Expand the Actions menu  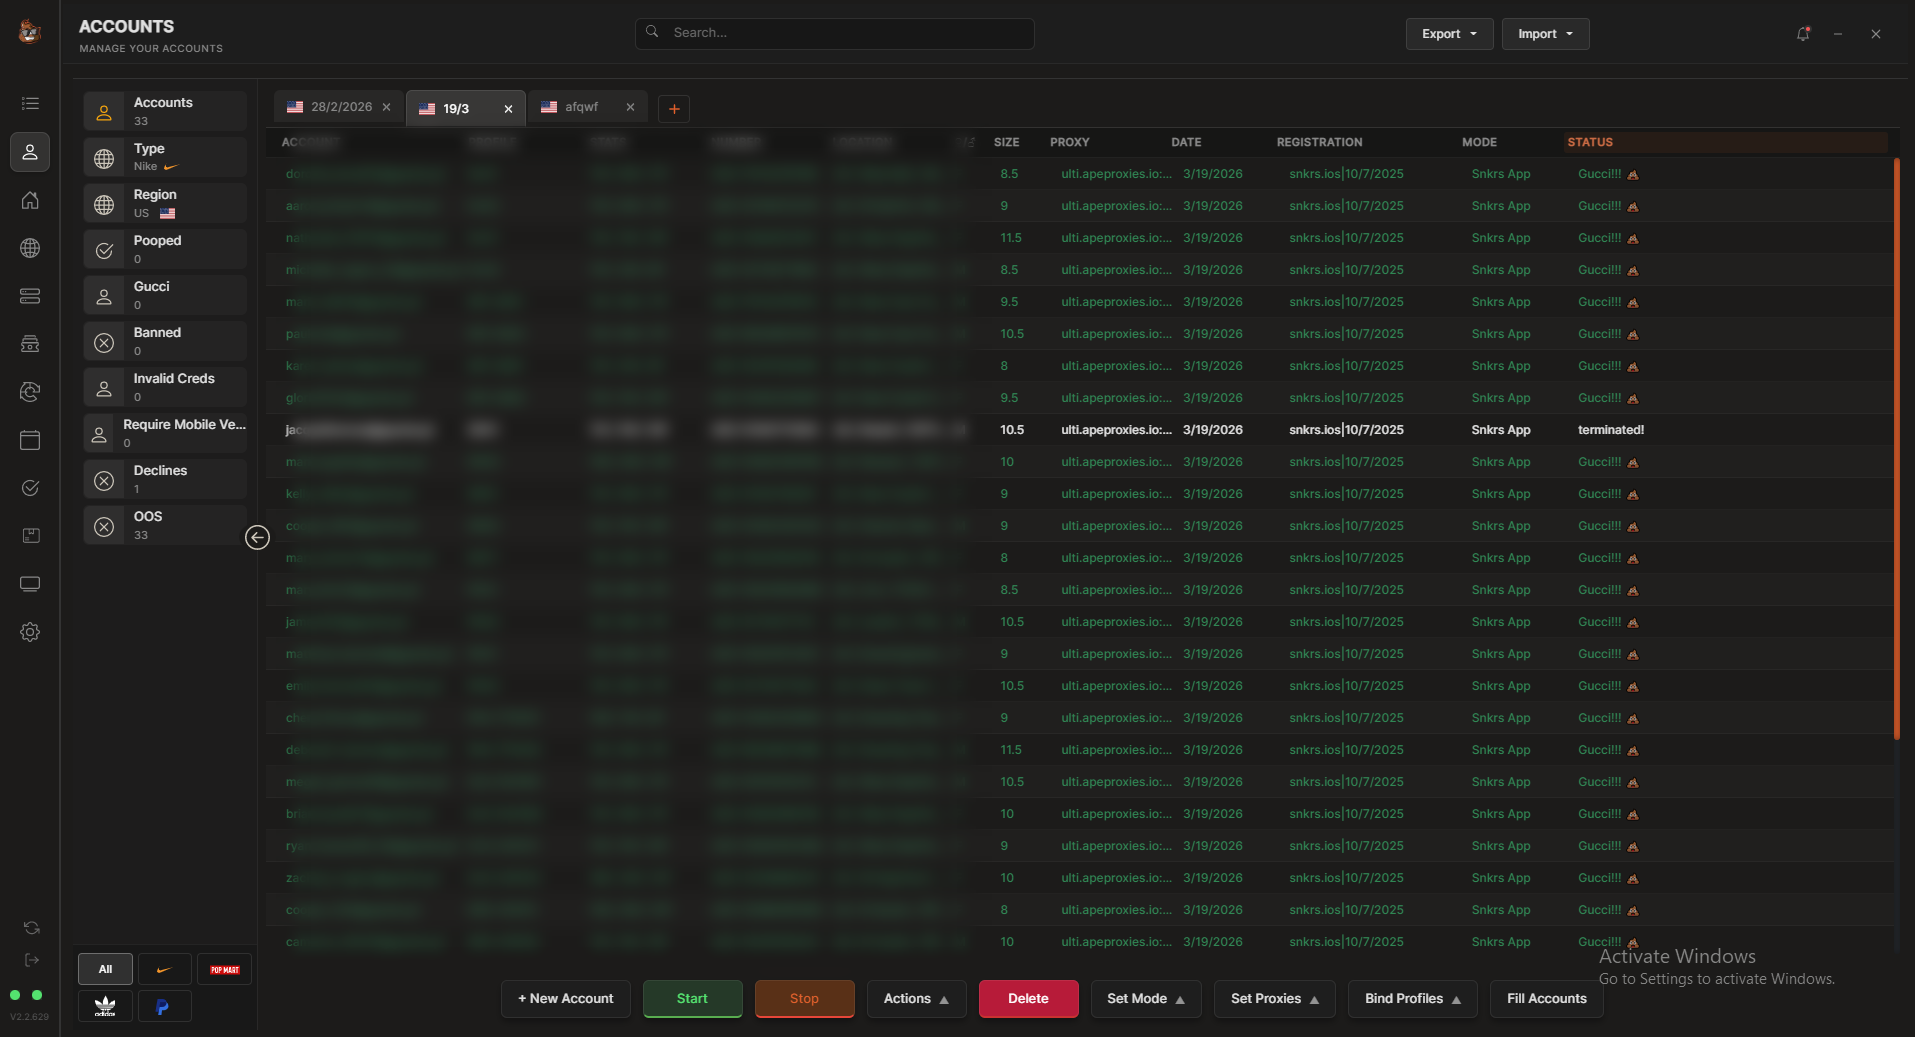pyautogui.click(x=915, y=999)
